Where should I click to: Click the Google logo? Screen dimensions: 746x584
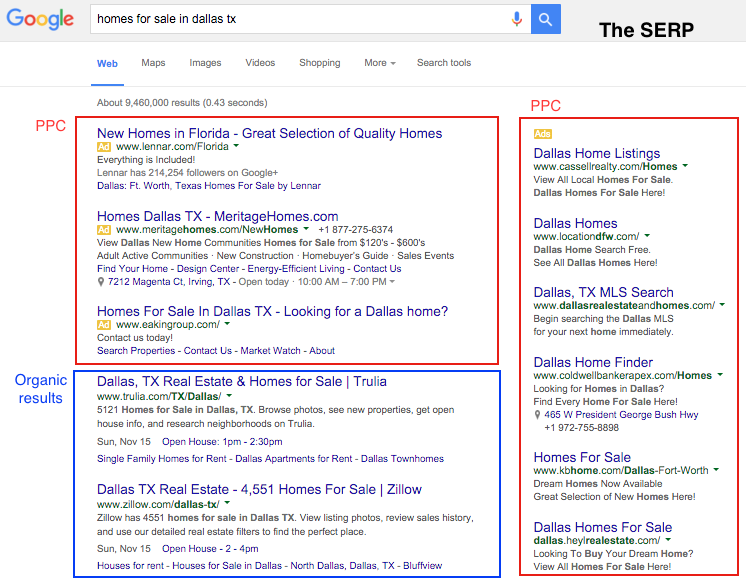[x=40, y=19]
